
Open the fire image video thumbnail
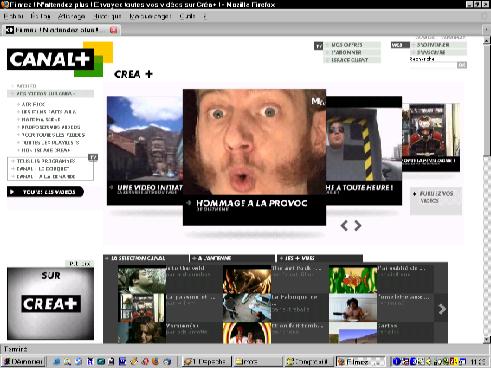point(247,280)
